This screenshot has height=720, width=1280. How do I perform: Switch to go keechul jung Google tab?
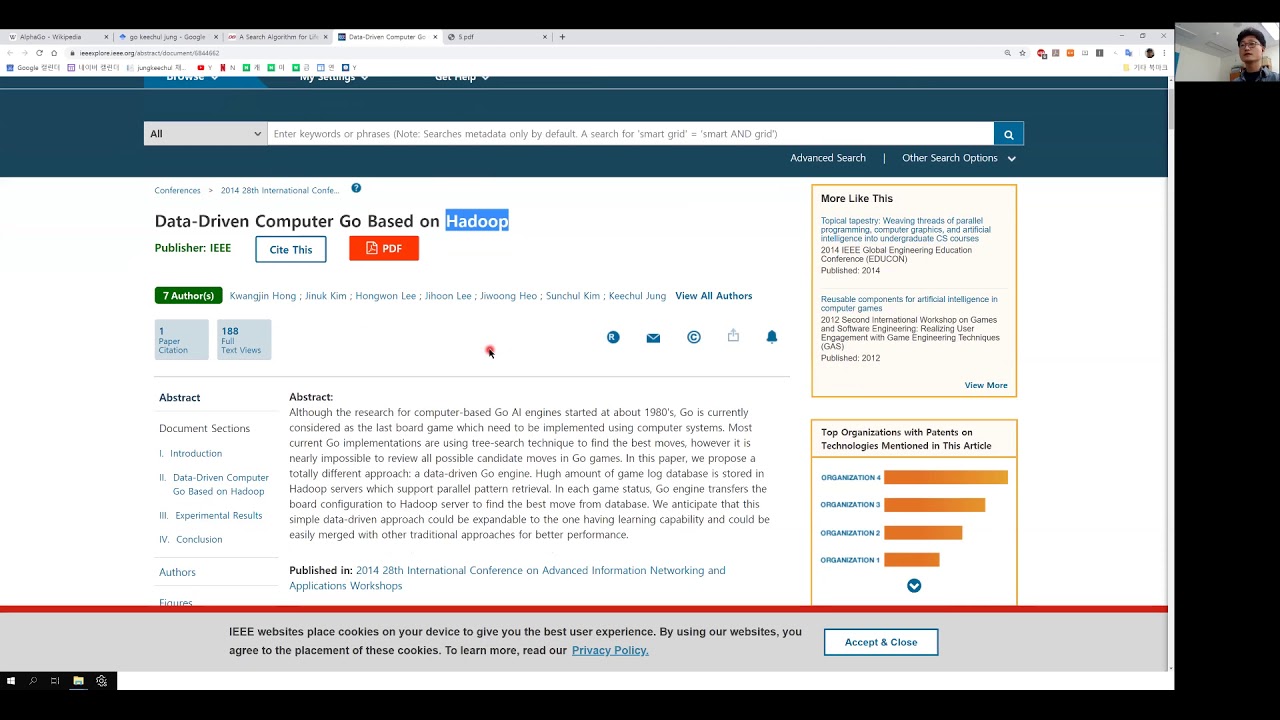click(x=167, y=37)
